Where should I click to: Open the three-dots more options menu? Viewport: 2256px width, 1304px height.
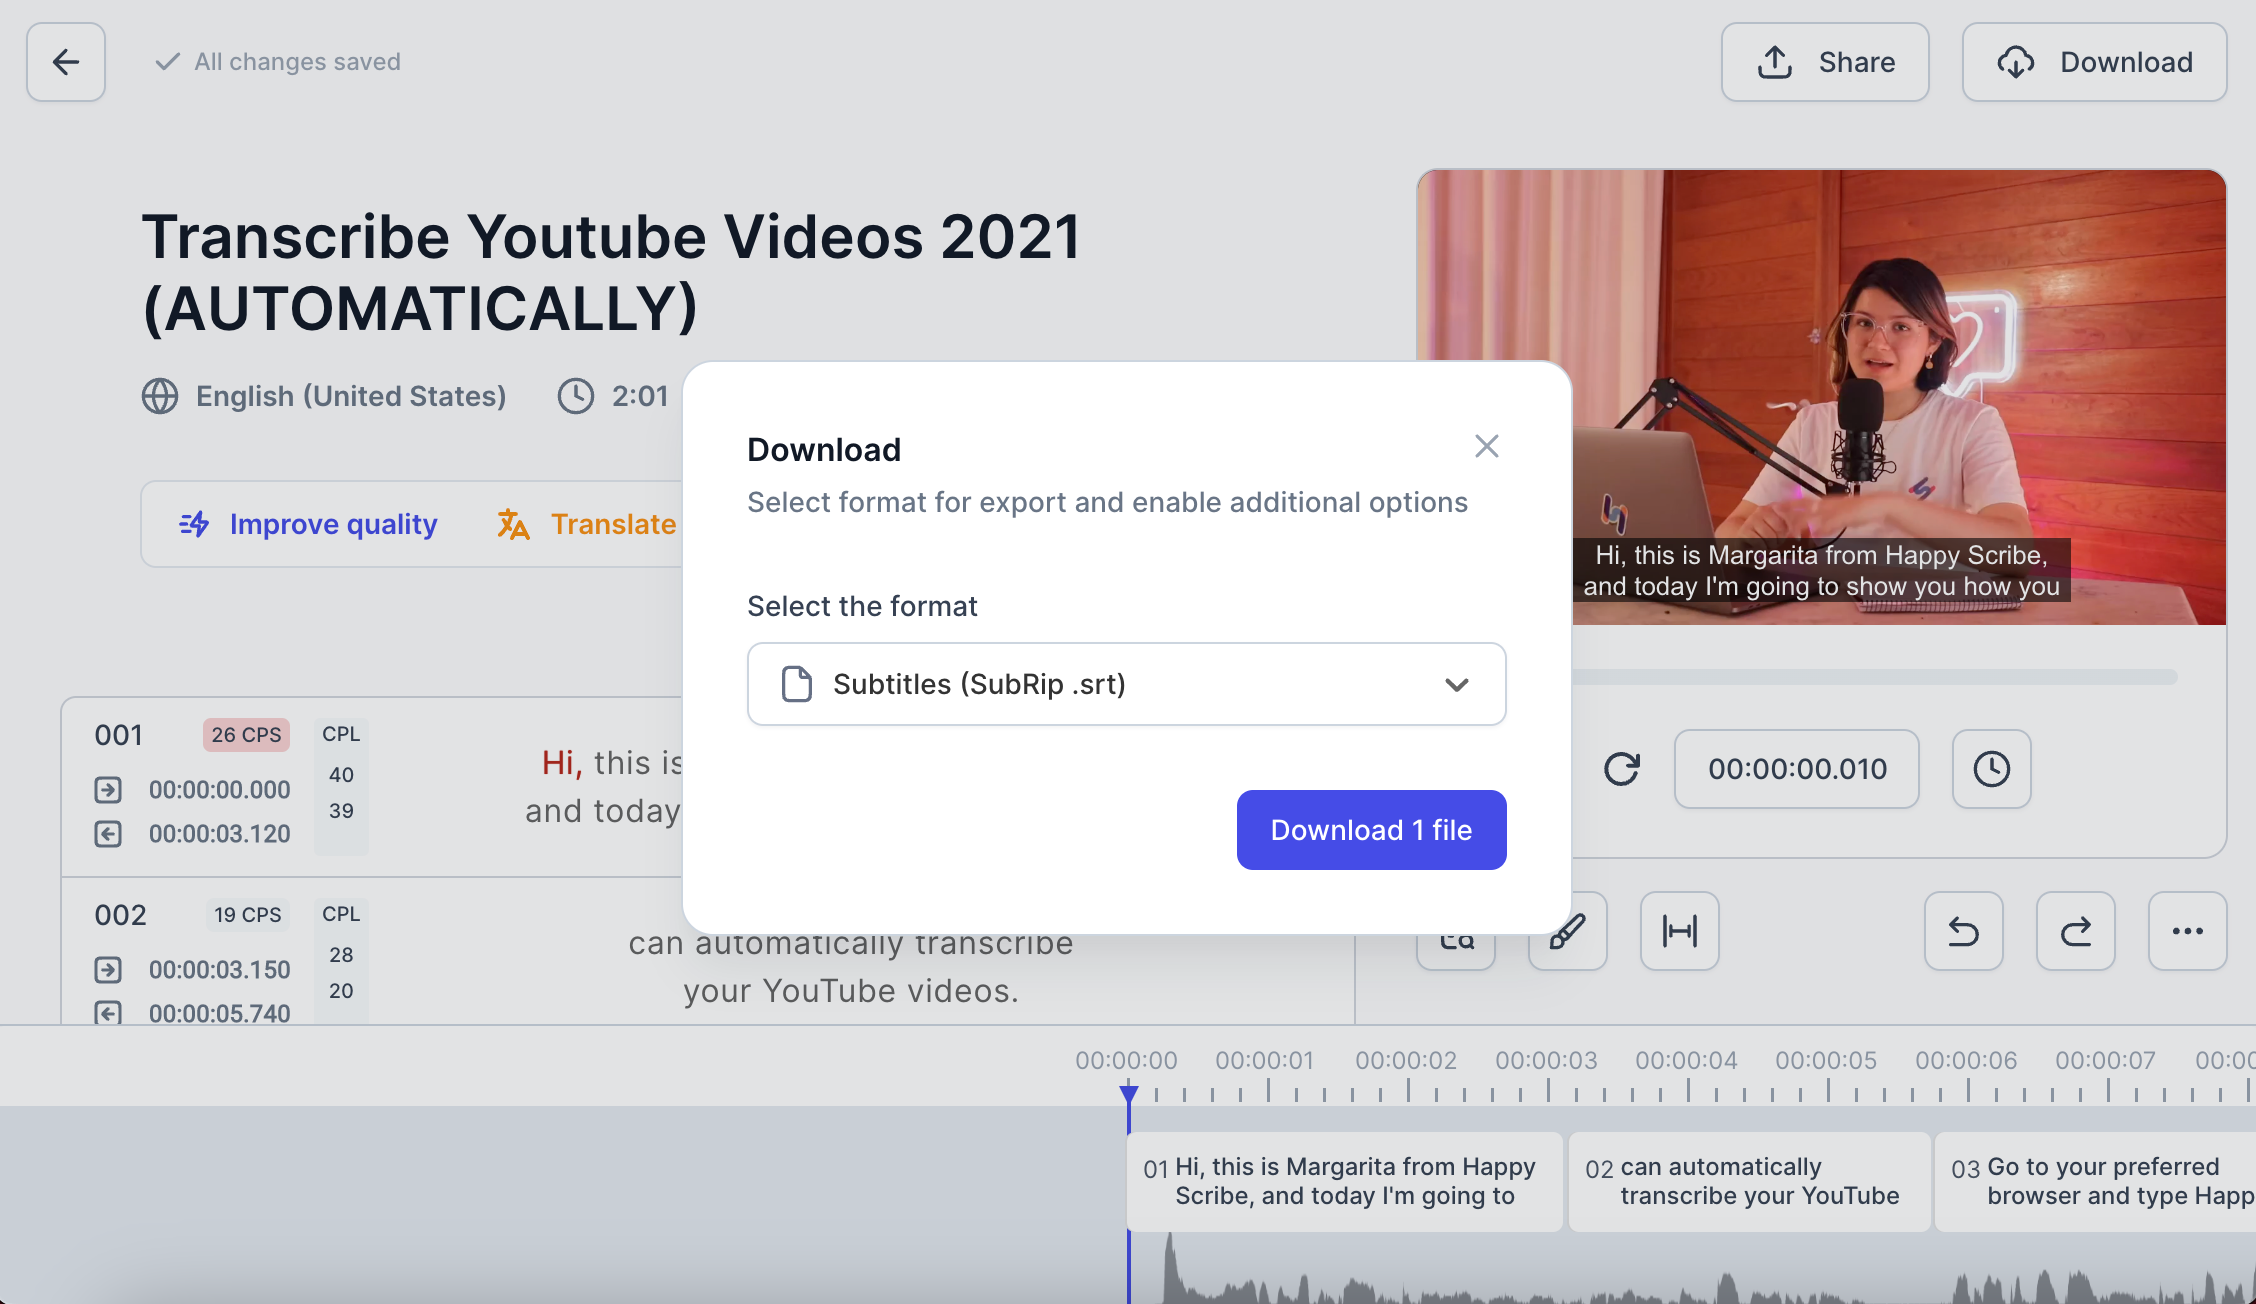(x=2187, y=931)
